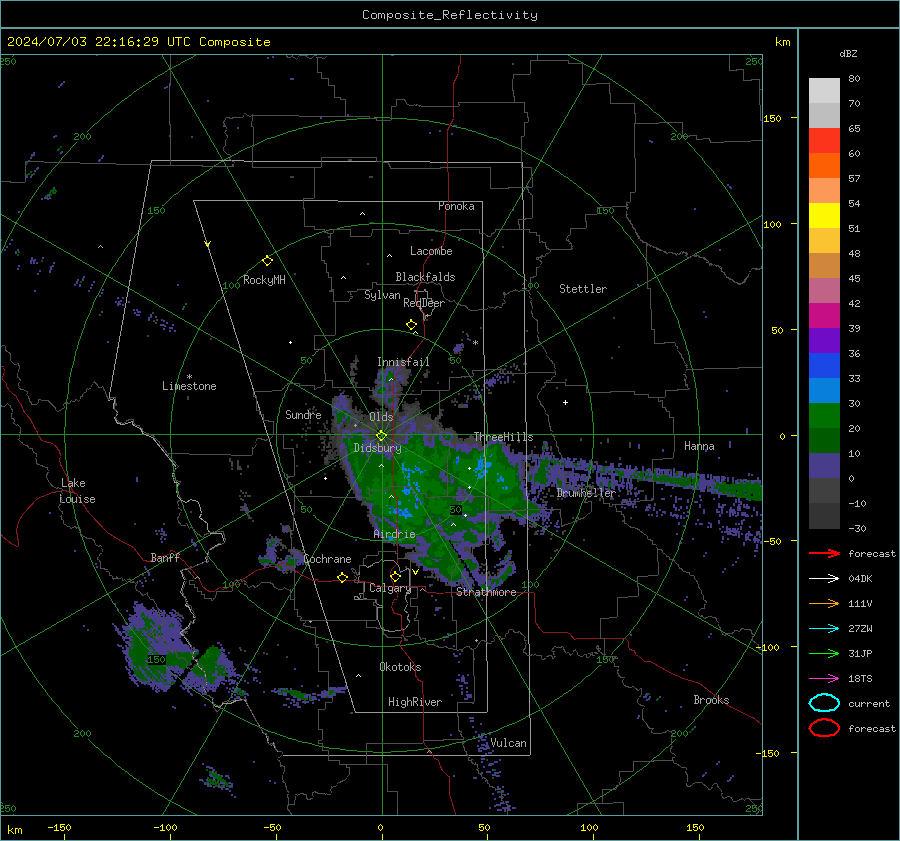Select the tan 45-48 dBZ legend swatch
Screen dimensions: 900x841
coord(824,266)
